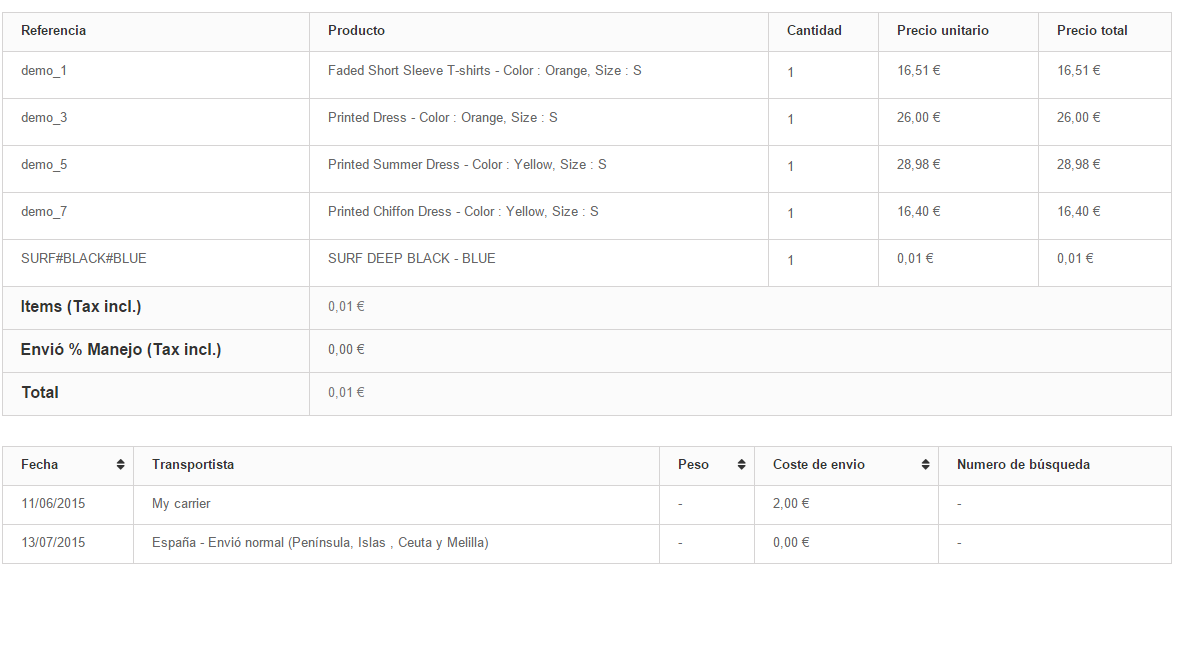Select the Precio total header
Screen dimensions: 1191x648
[1092, 30]
